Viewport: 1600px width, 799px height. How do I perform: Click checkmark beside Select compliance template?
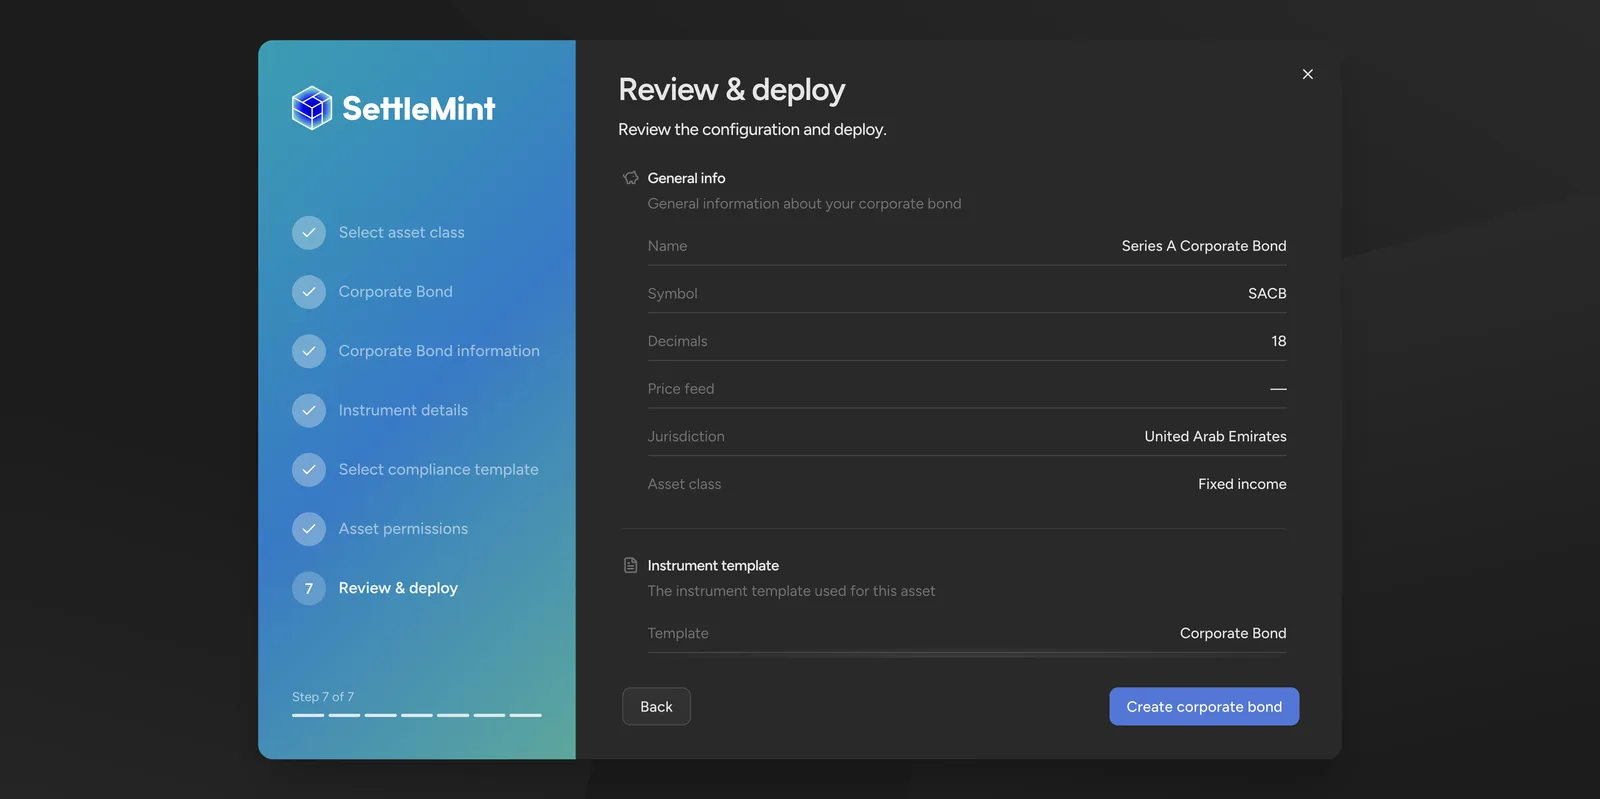[x=309, y=470]
